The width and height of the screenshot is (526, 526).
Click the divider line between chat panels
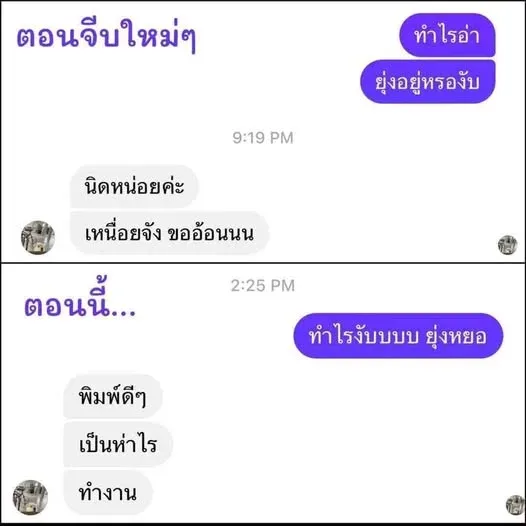(x=263, y=263)
